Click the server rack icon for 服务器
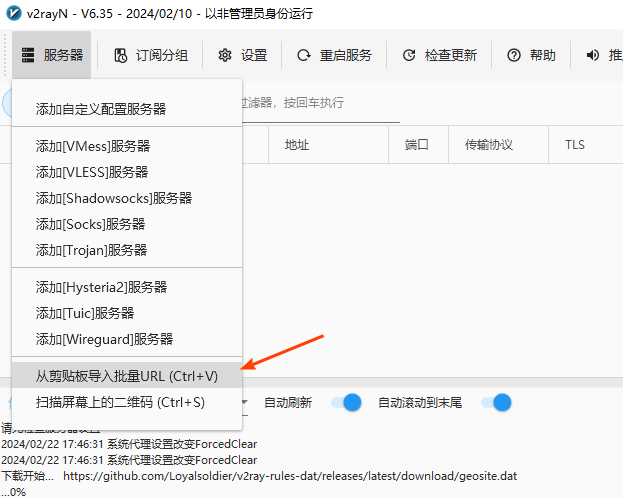This screenshot has width=623, height=498. click(x=28, y=55)
